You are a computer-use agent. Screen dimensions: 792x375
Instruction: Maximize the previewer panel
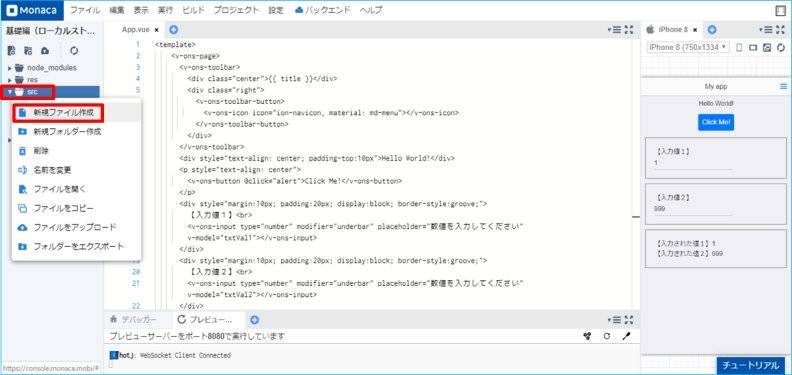tap(780, 30)
